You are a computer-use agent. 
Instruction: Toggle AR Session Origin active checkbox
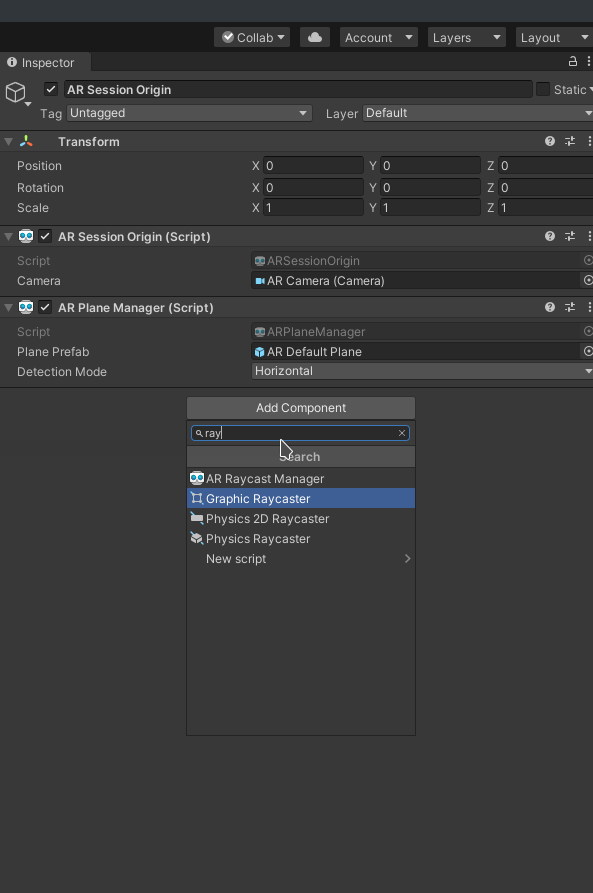51,89
